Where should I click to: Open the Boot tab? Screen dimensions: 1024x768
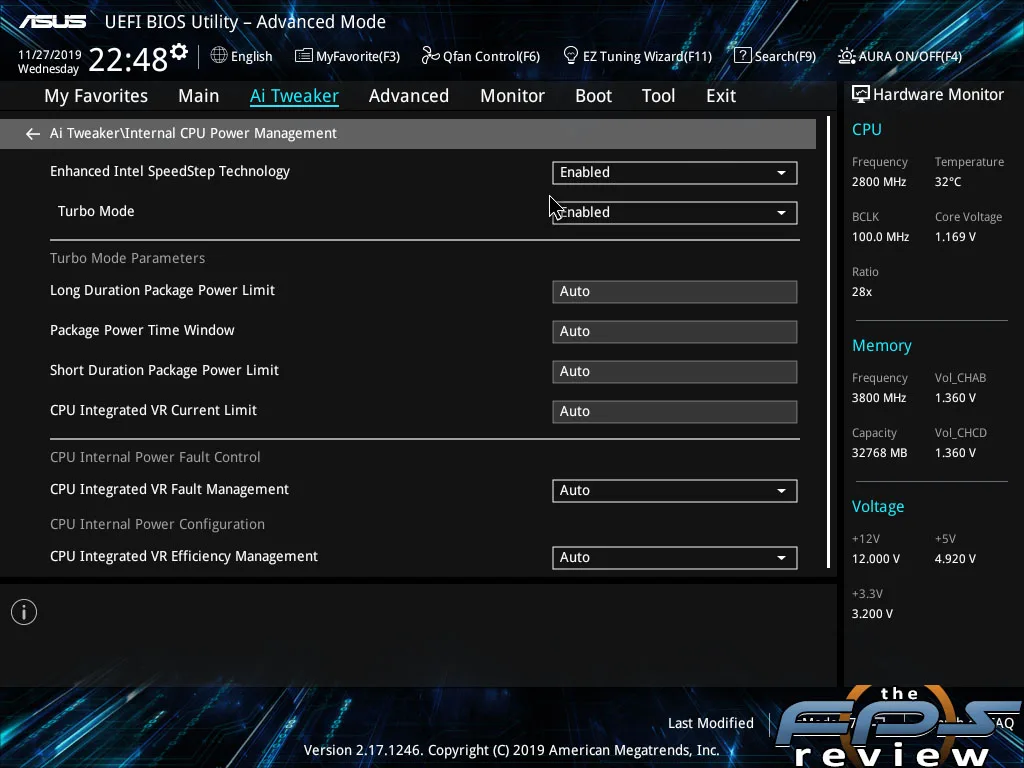594,96
